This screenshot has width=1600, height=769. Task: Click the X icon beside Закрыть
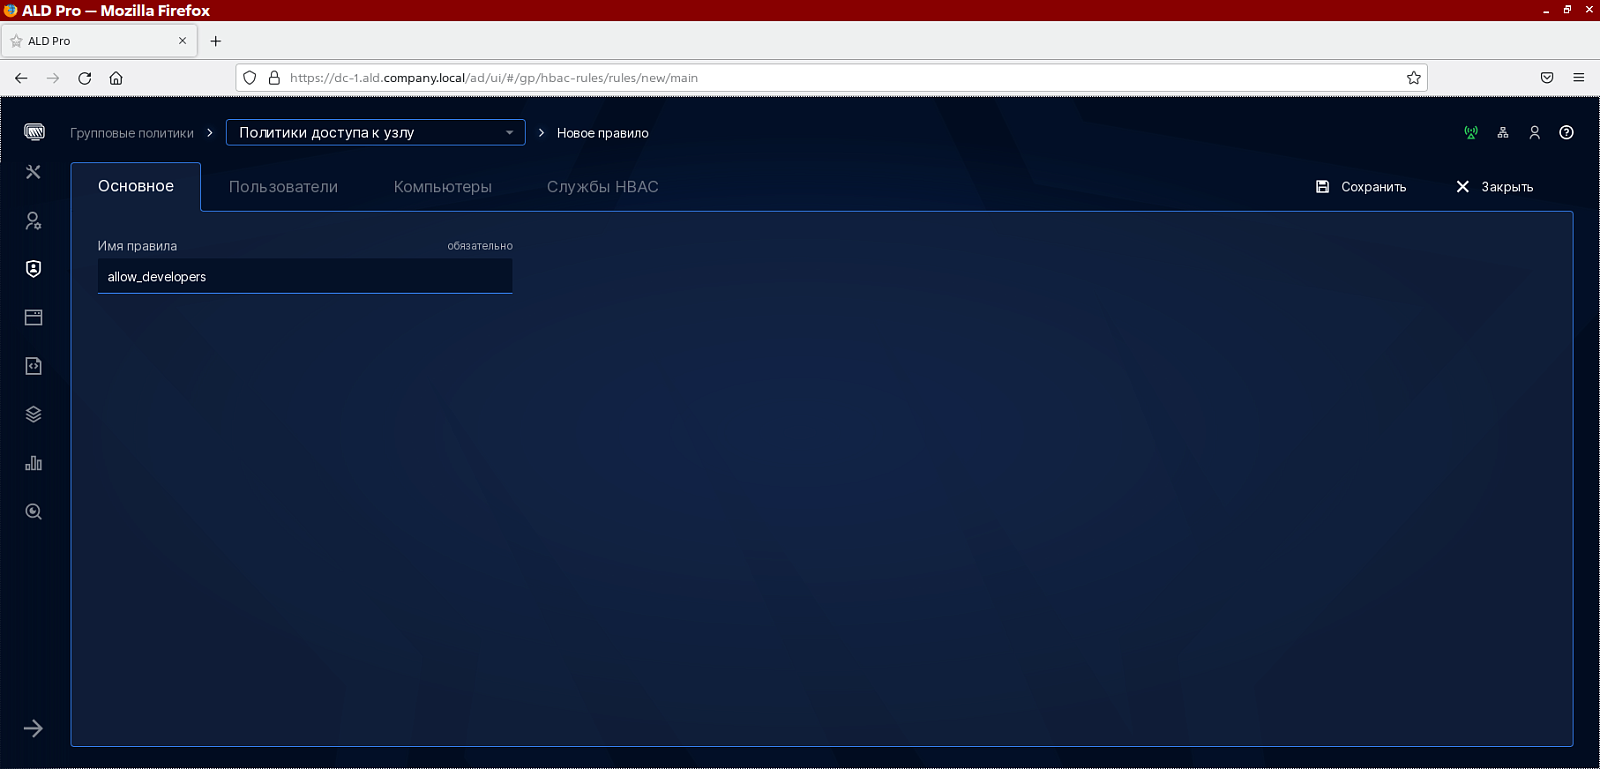(1462, 187)
